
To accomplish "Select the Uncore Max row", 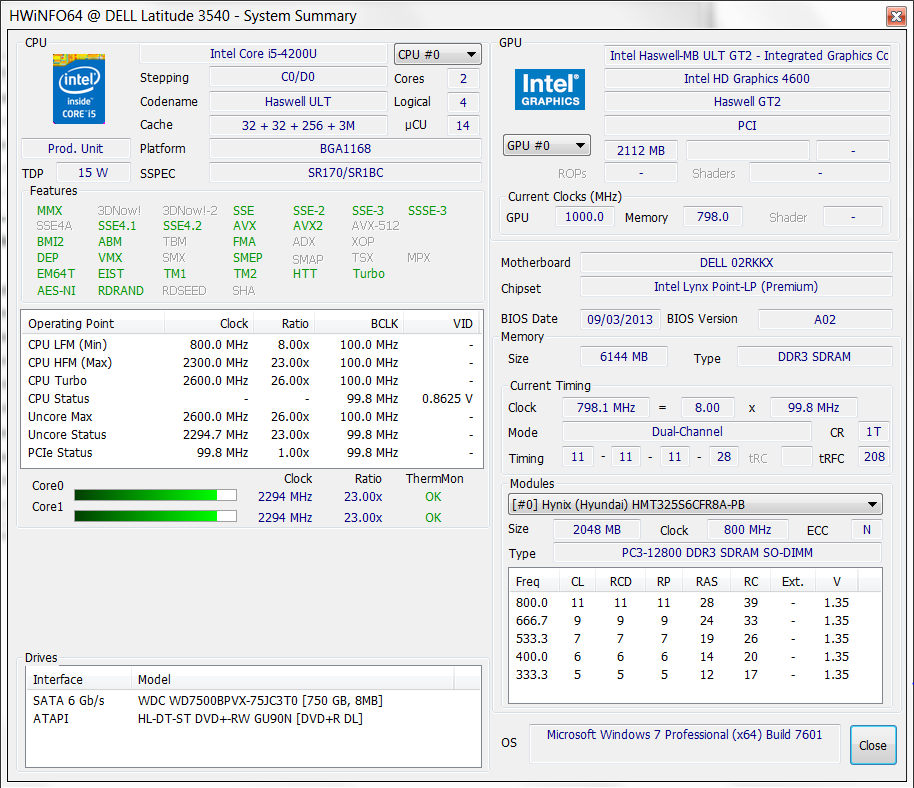I will coord(252,417).
